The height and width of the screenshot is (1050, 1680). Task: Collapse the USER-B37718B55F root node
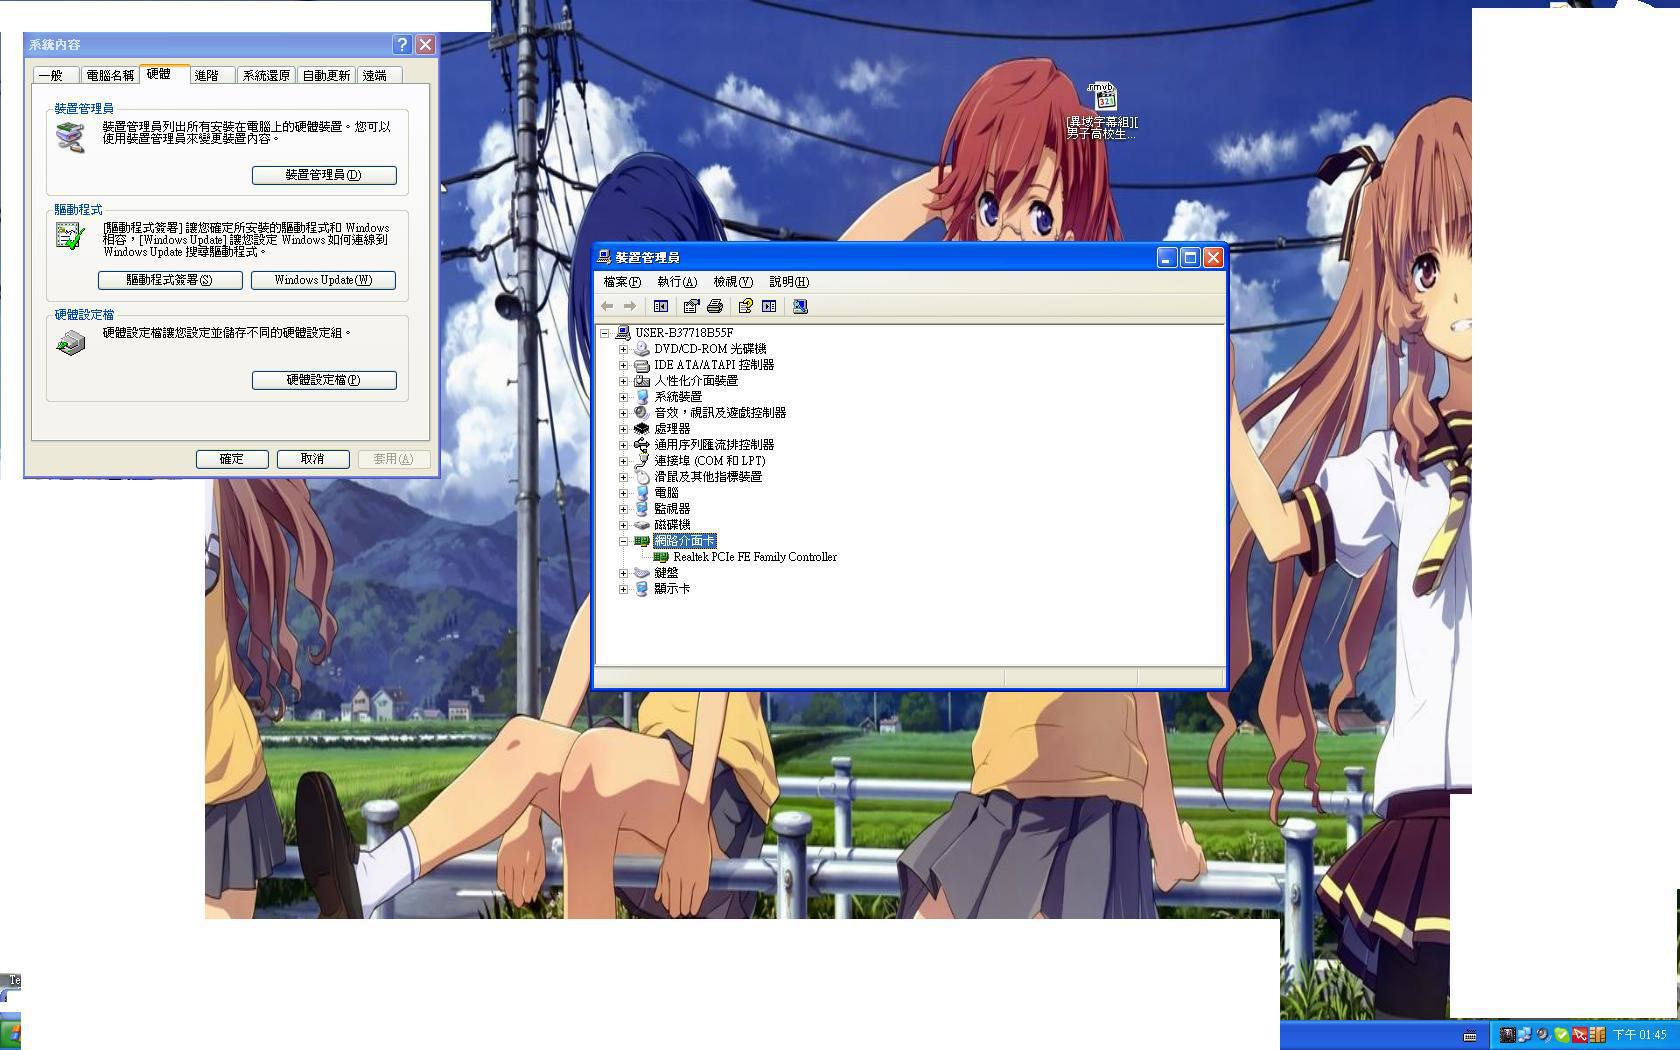click(x=604, y=333)
